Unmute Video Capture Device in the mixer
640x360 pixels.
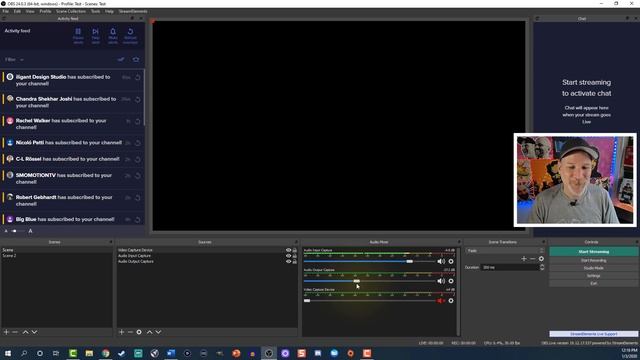click(x=441, y=301)
